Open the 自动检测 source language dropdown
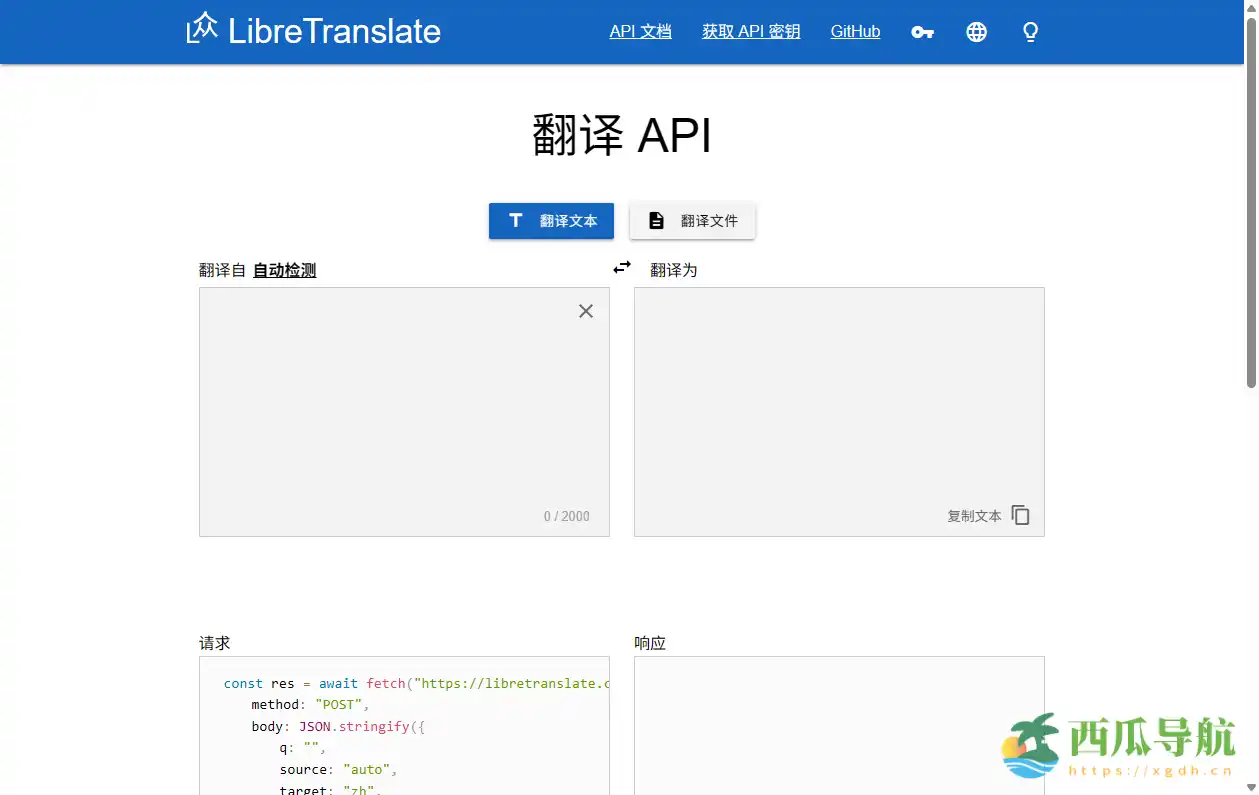Image resolution: width=1259 pixels, height=795 pixels. [x=284, y=269]
